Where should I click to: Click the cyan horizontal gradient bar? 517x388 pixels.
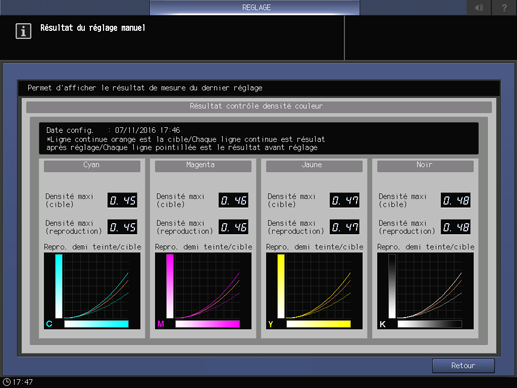pos(96,324)
